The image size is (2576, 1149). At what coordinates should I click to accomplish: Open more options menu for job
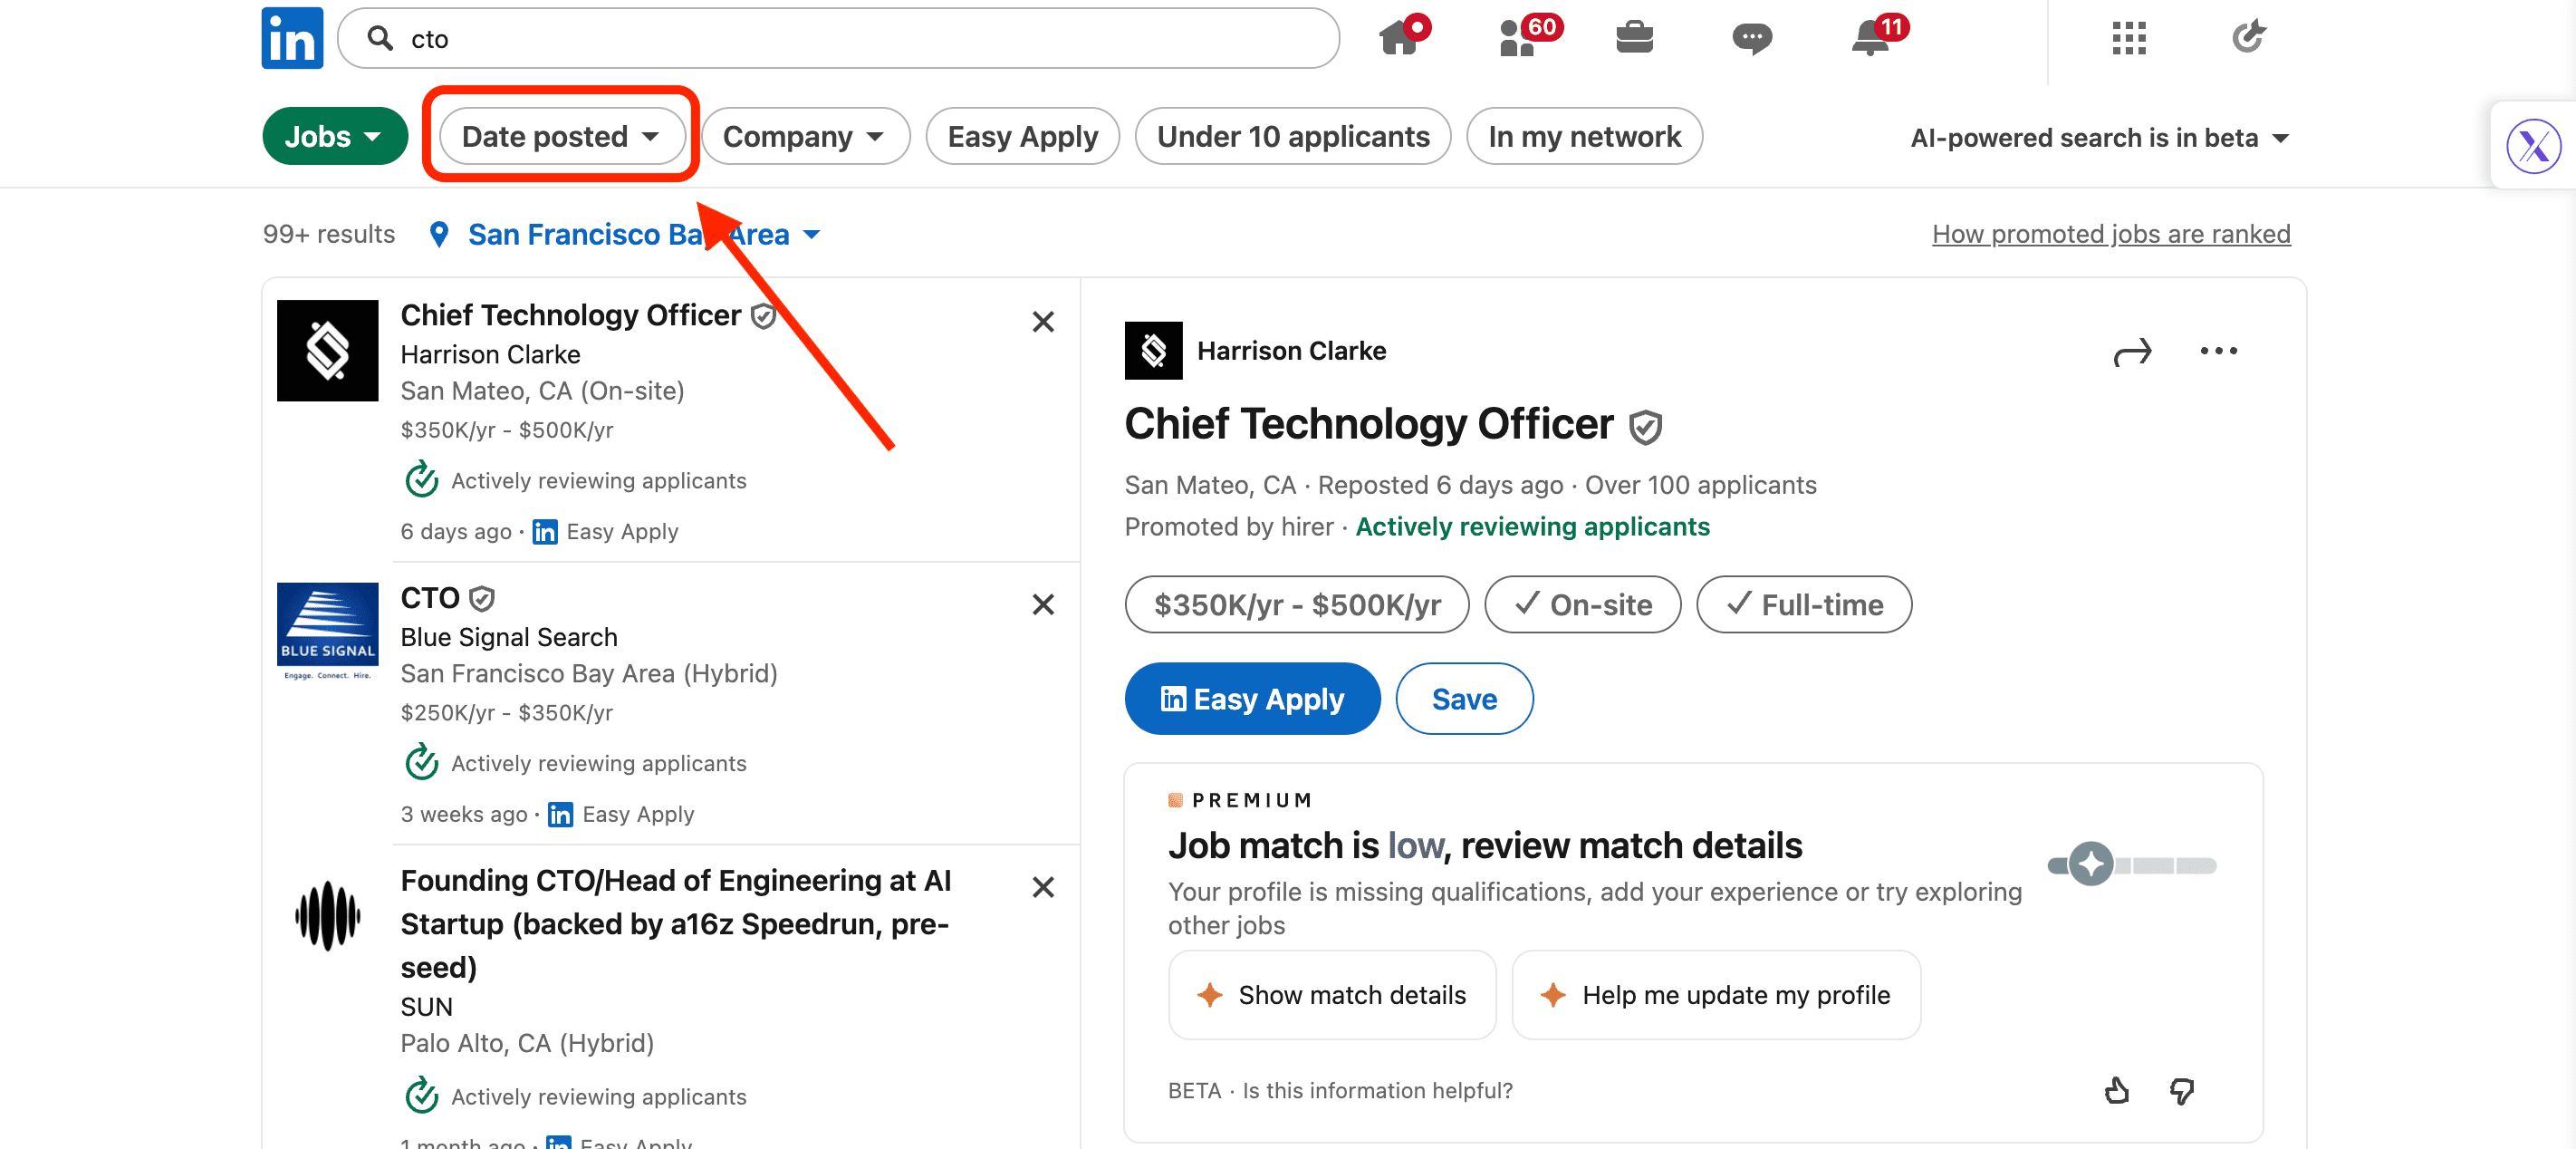click(2218, 351)
